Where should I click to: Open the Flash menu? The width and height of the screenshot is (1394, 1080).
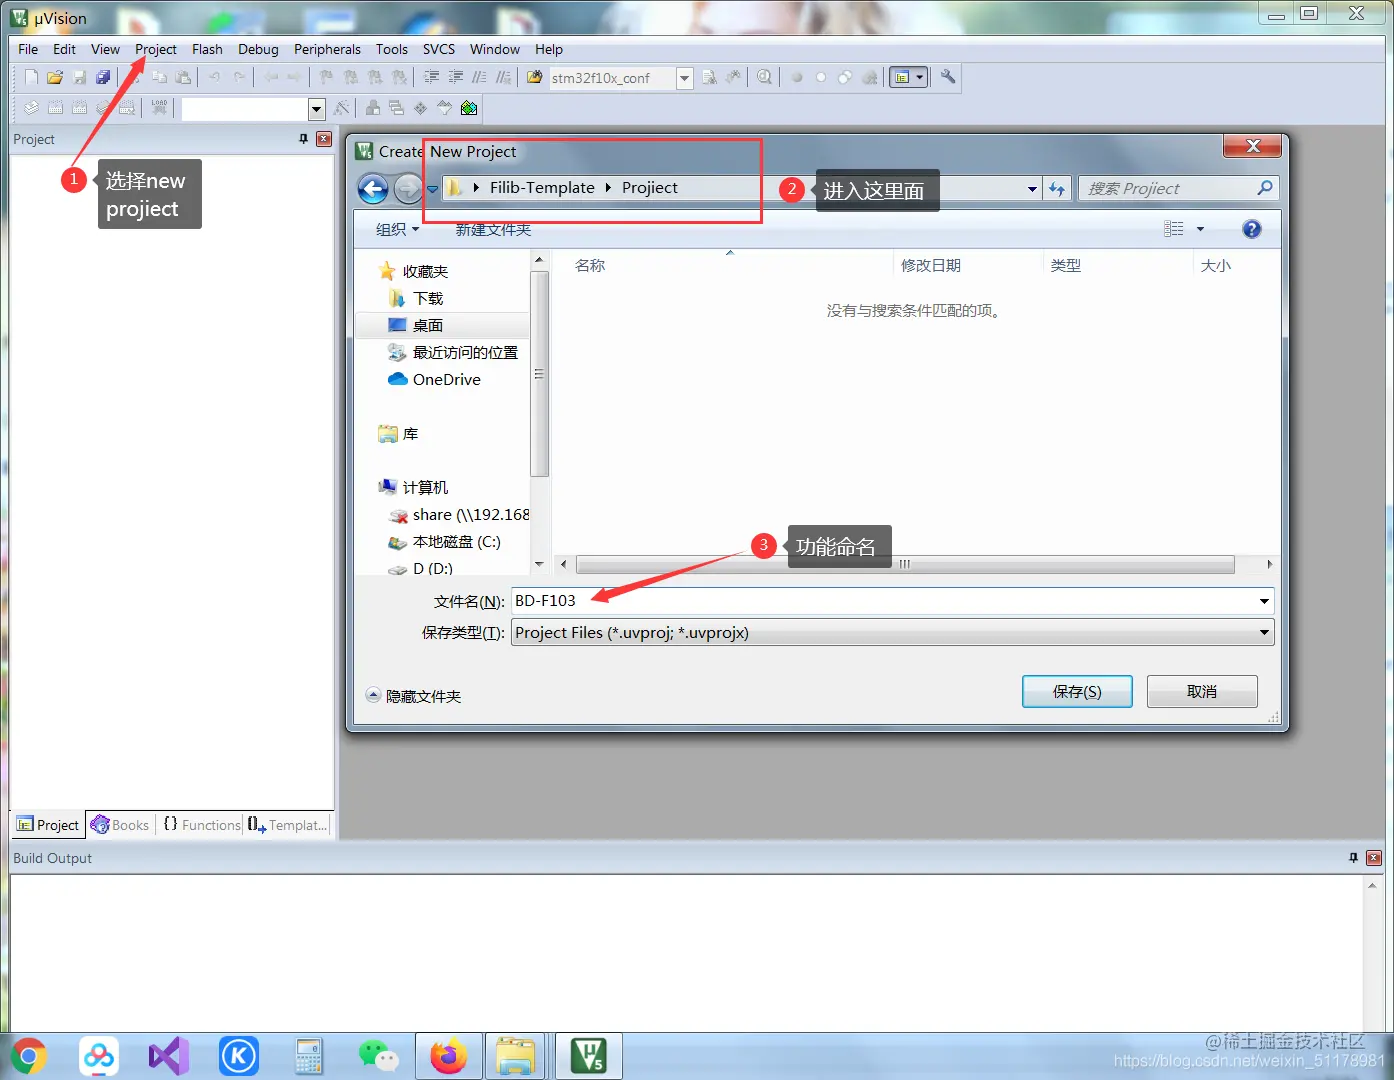click(x=207, y=49)
